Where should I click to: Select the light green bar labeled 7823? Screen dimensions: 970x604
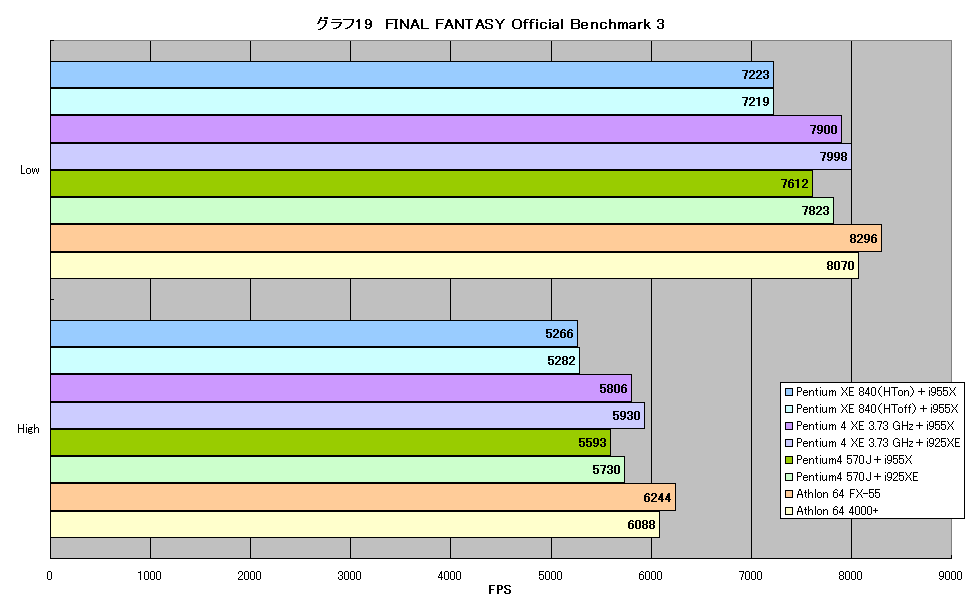click(x=442, y=211)
